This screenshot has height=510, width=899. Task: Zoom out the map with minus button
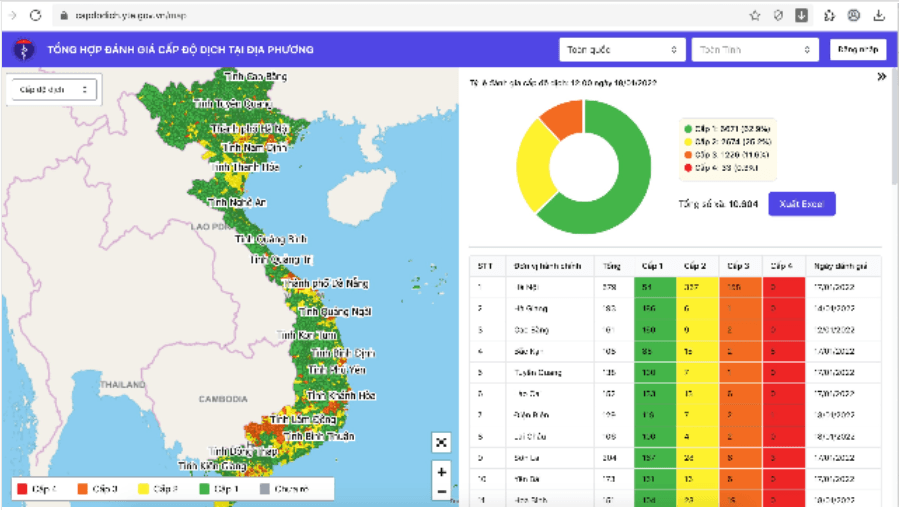point(441,492)
